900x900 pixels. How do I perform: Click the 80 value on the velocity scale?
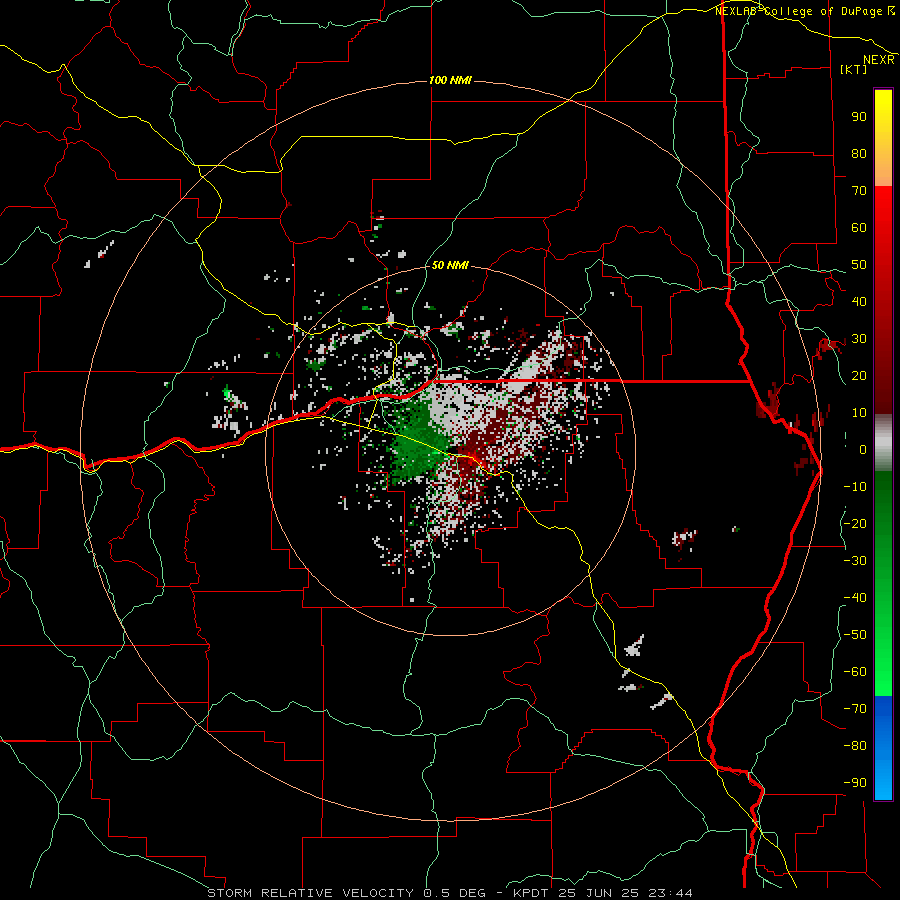859,154
